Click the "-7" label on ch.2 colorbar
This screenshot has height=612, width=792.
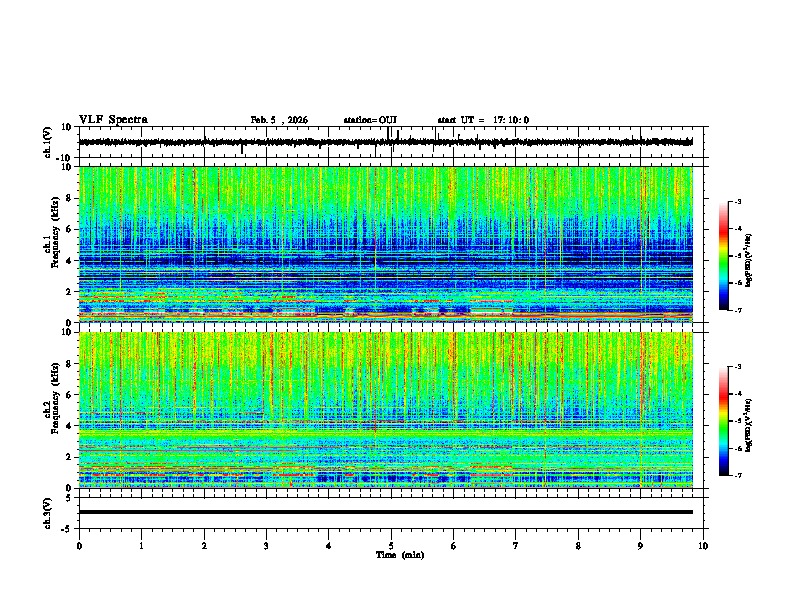click(737, 475)
